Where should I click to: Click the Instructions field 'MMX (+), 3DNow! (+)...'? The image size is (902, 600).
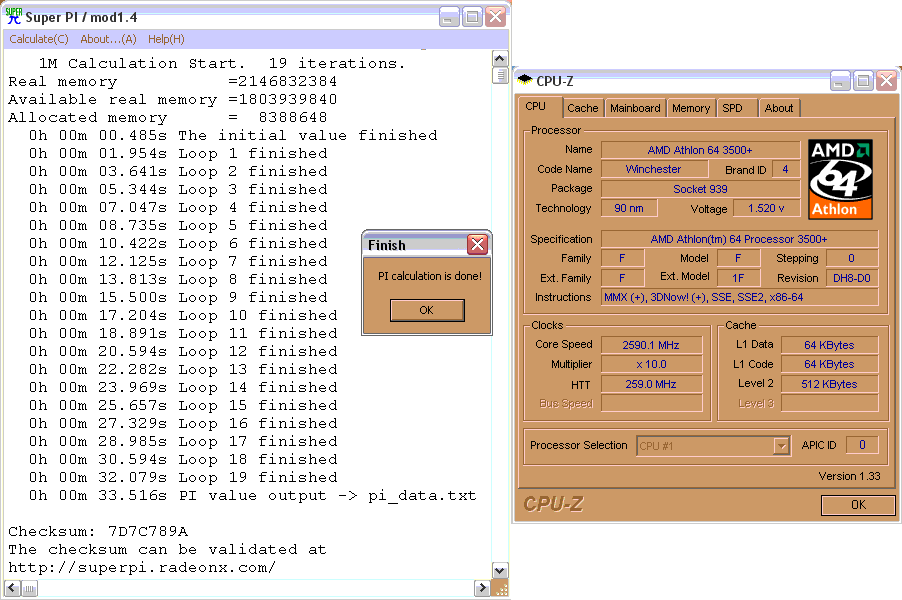pyautogui.click(x=739, y=297)
